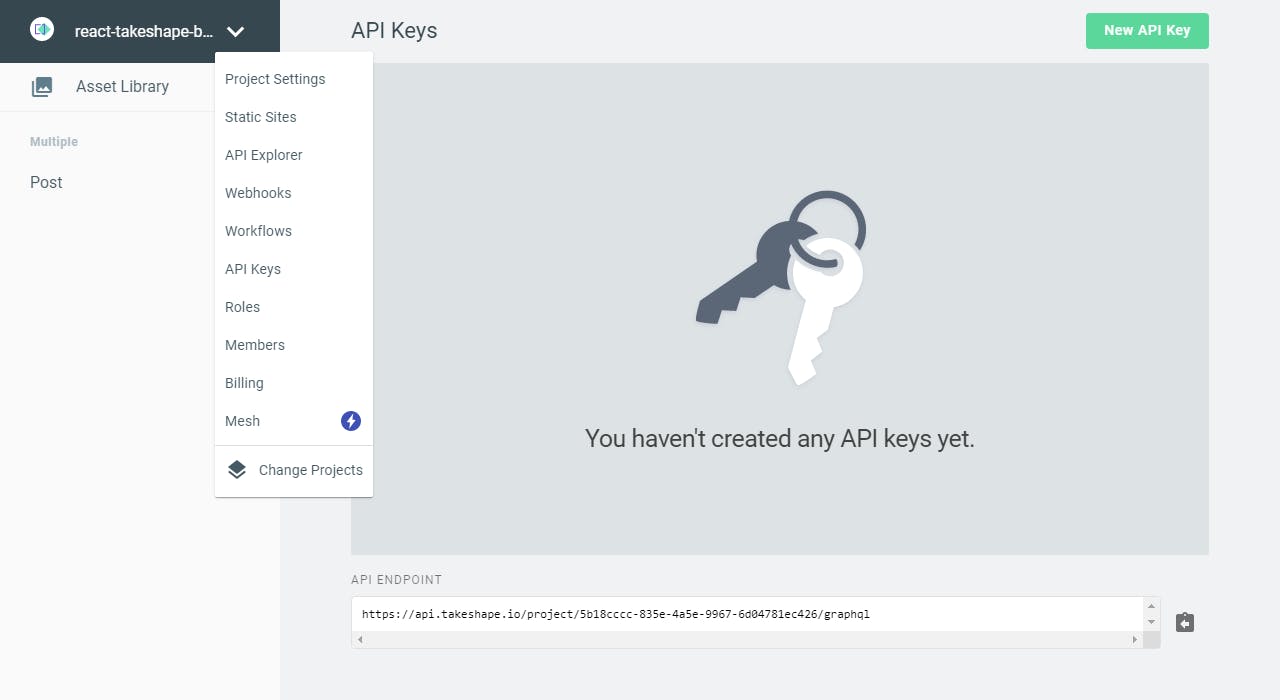Viewport: 1280px width, 700px height.
Task: Click the Change Projects layers icon
Action: (237, 470)
